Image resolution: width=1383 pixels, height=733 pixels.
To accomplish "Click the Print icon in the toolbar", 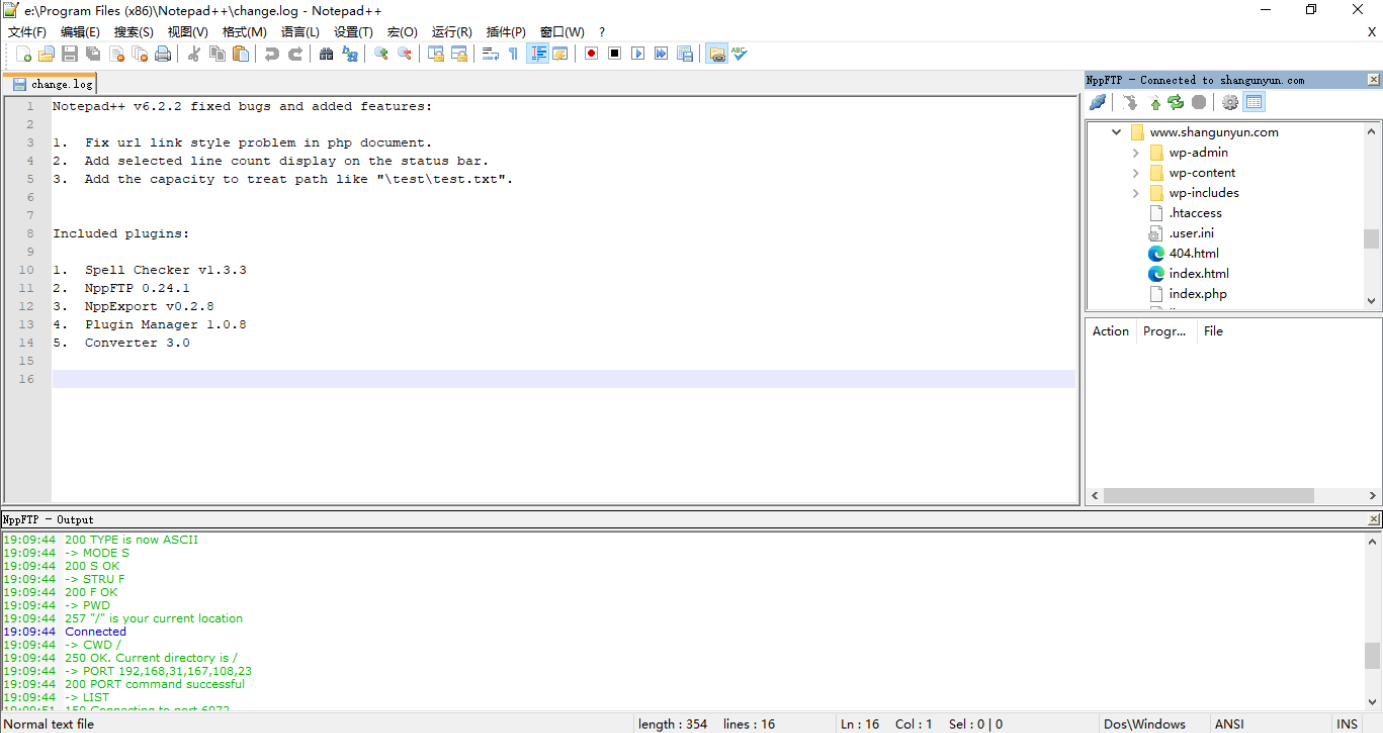I will (x=163, y=54).
